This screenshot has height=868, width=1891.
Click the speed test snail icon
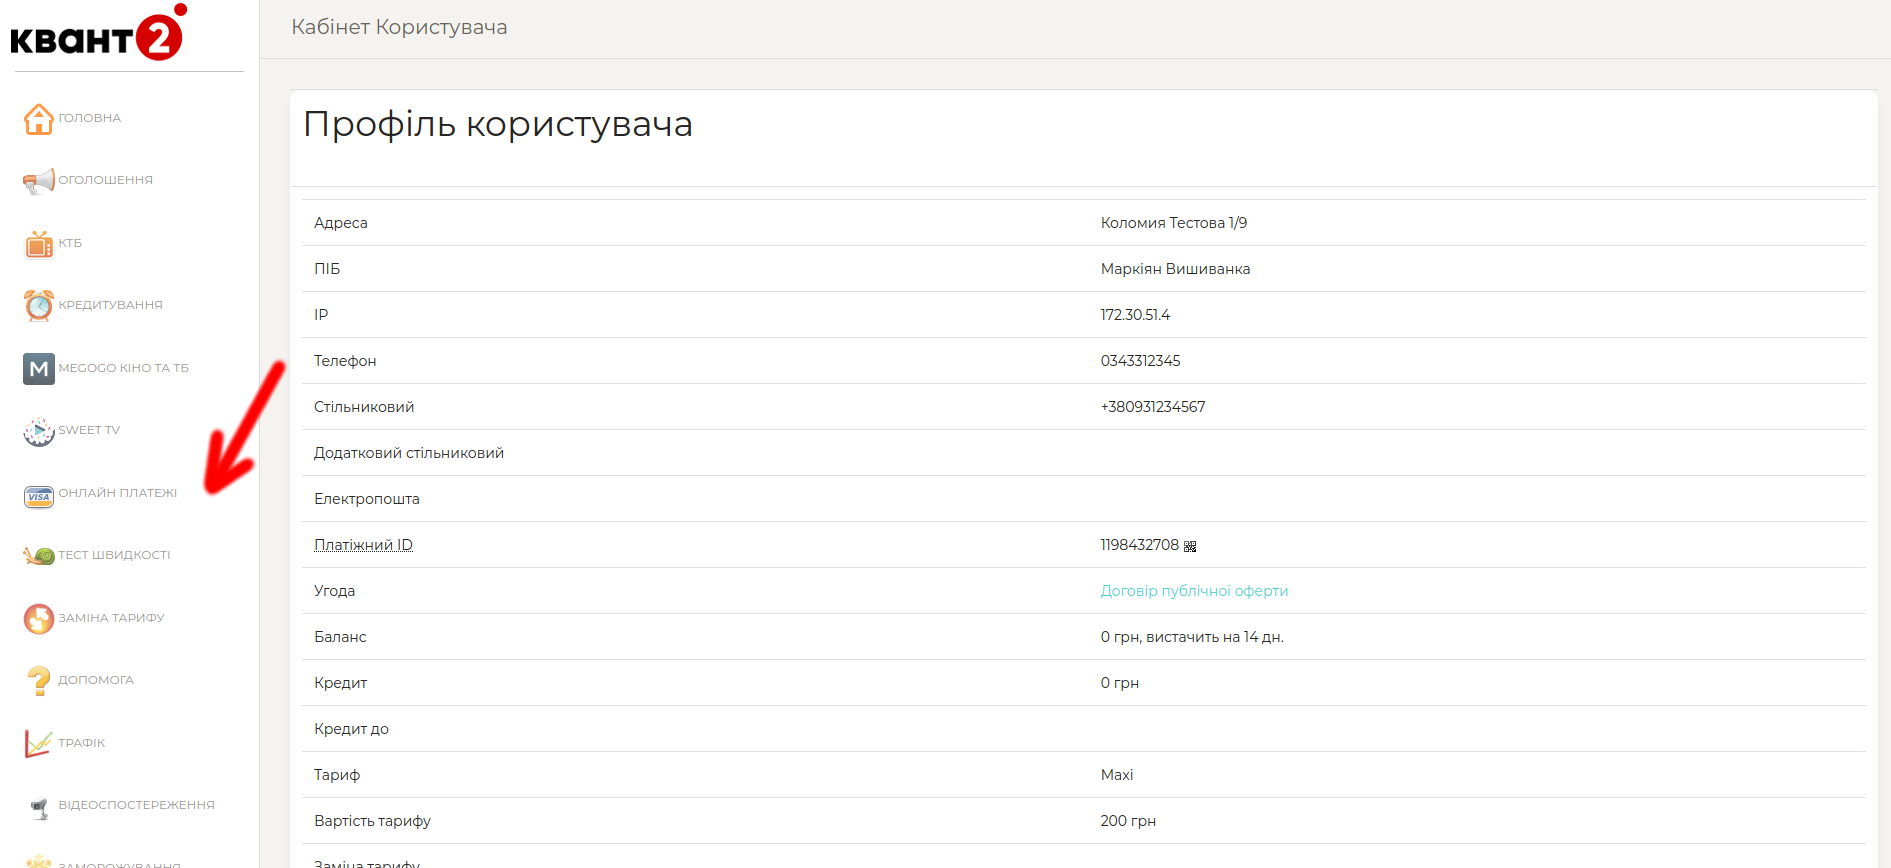[38, 556]
